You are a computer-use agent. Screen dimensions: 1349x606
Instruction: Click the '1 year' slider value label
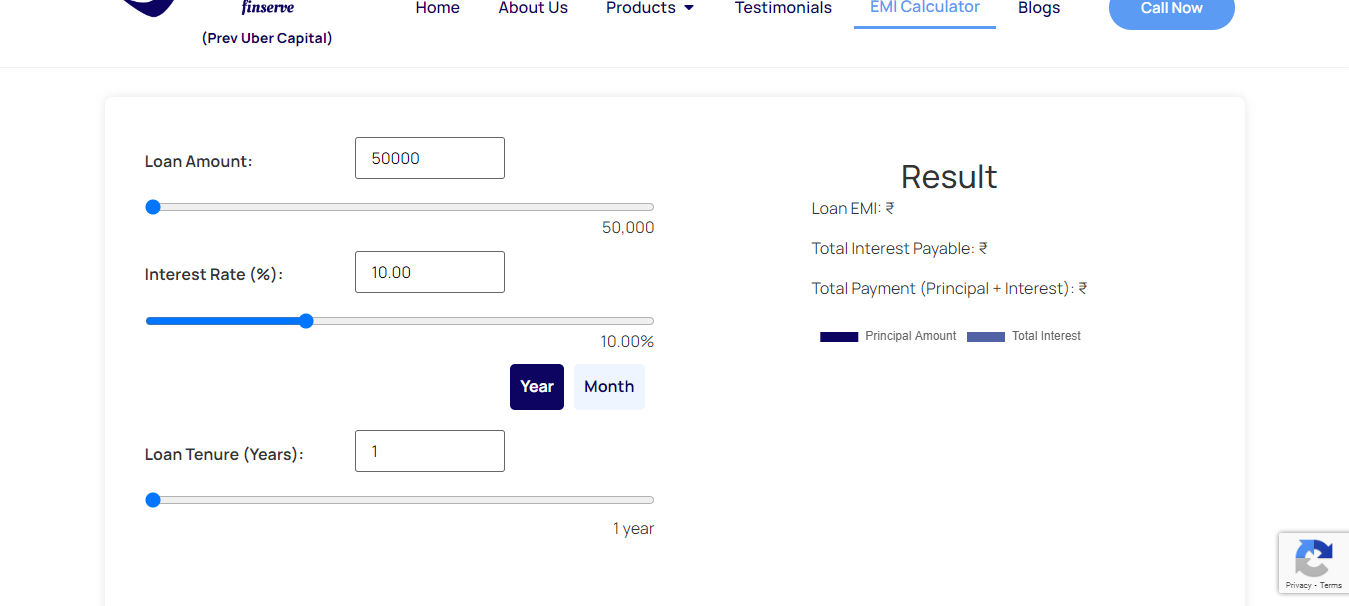633,529
